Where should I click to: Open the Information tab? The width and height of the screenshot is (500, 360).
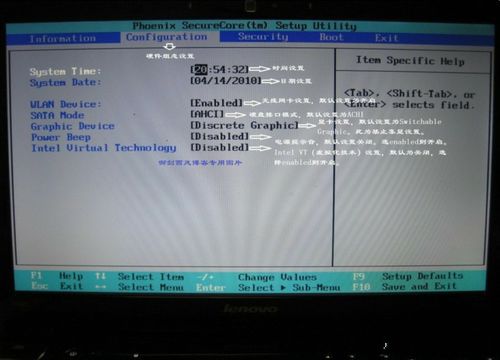tap(63, 38)
